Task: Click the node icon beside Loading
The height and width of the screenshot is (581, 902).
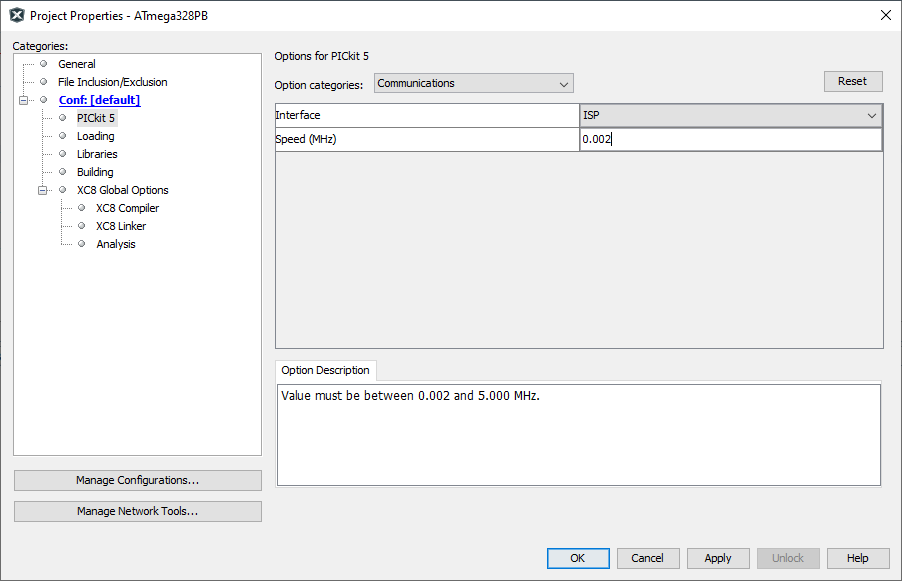Action: click(x=62, y=135)
